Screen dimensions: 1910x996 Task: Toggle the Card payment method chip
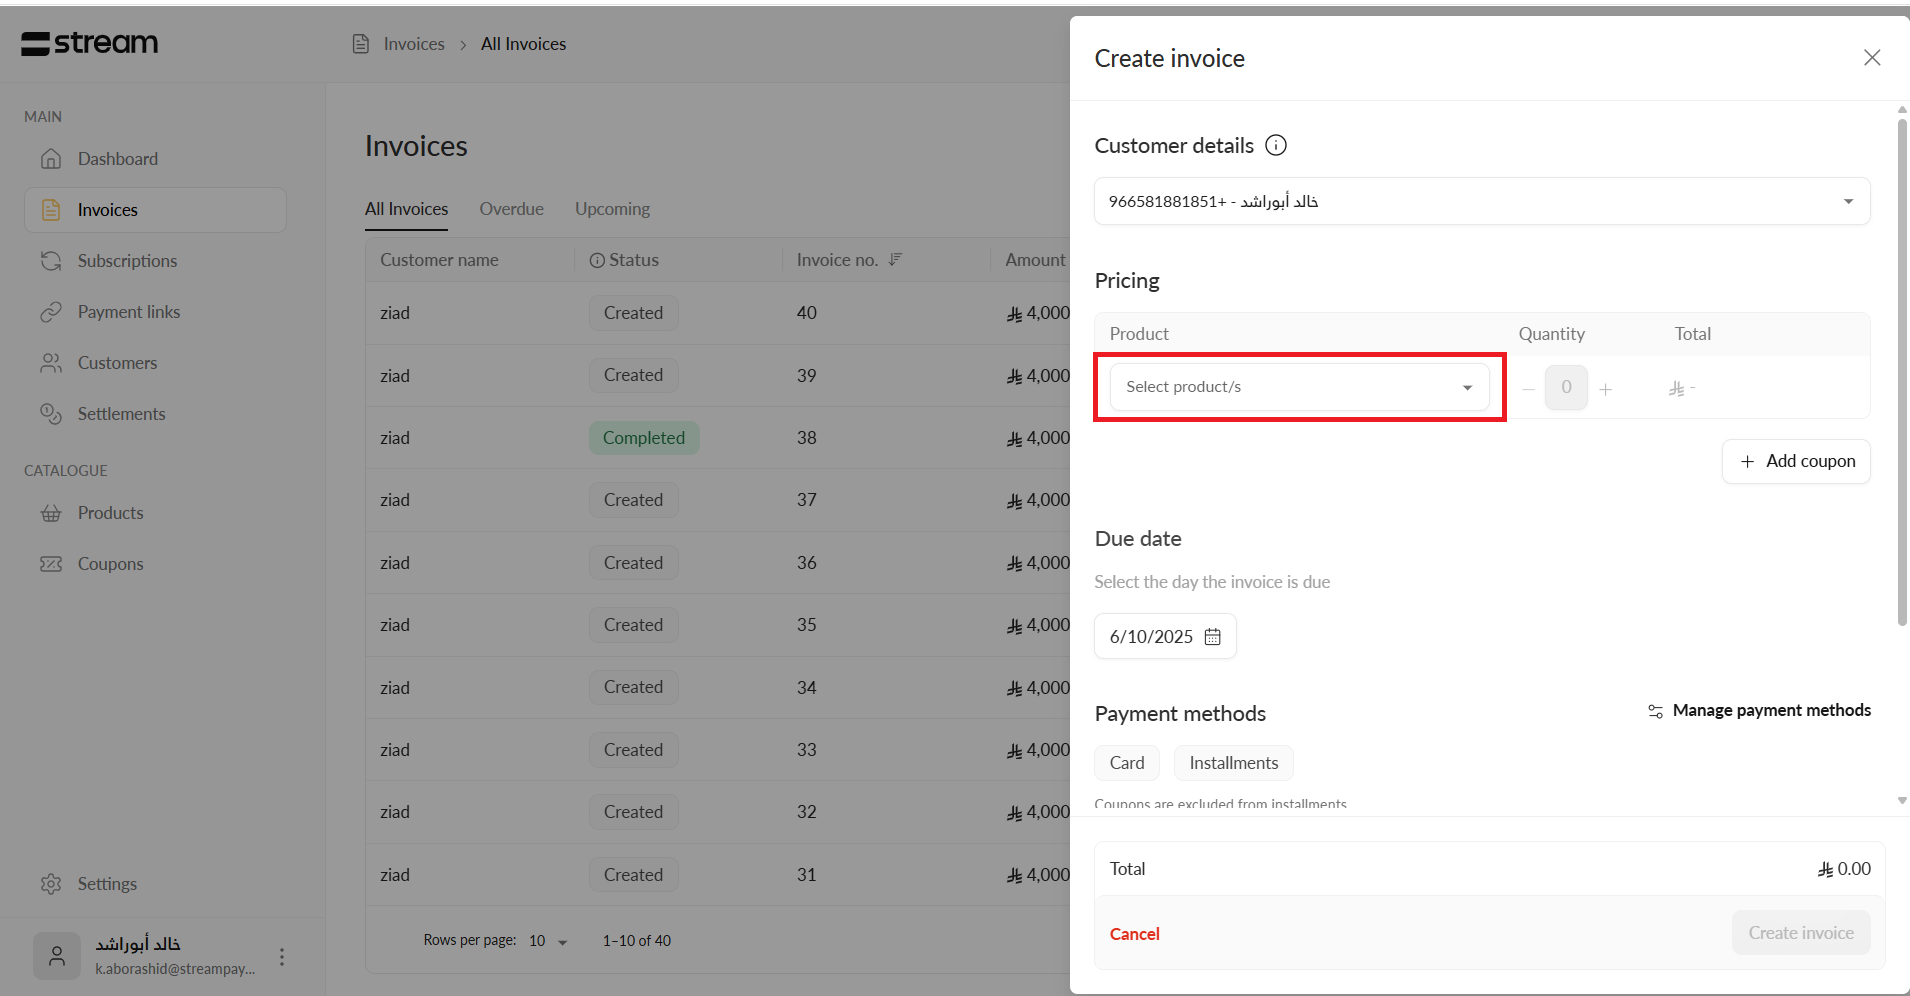point(1126,763)
